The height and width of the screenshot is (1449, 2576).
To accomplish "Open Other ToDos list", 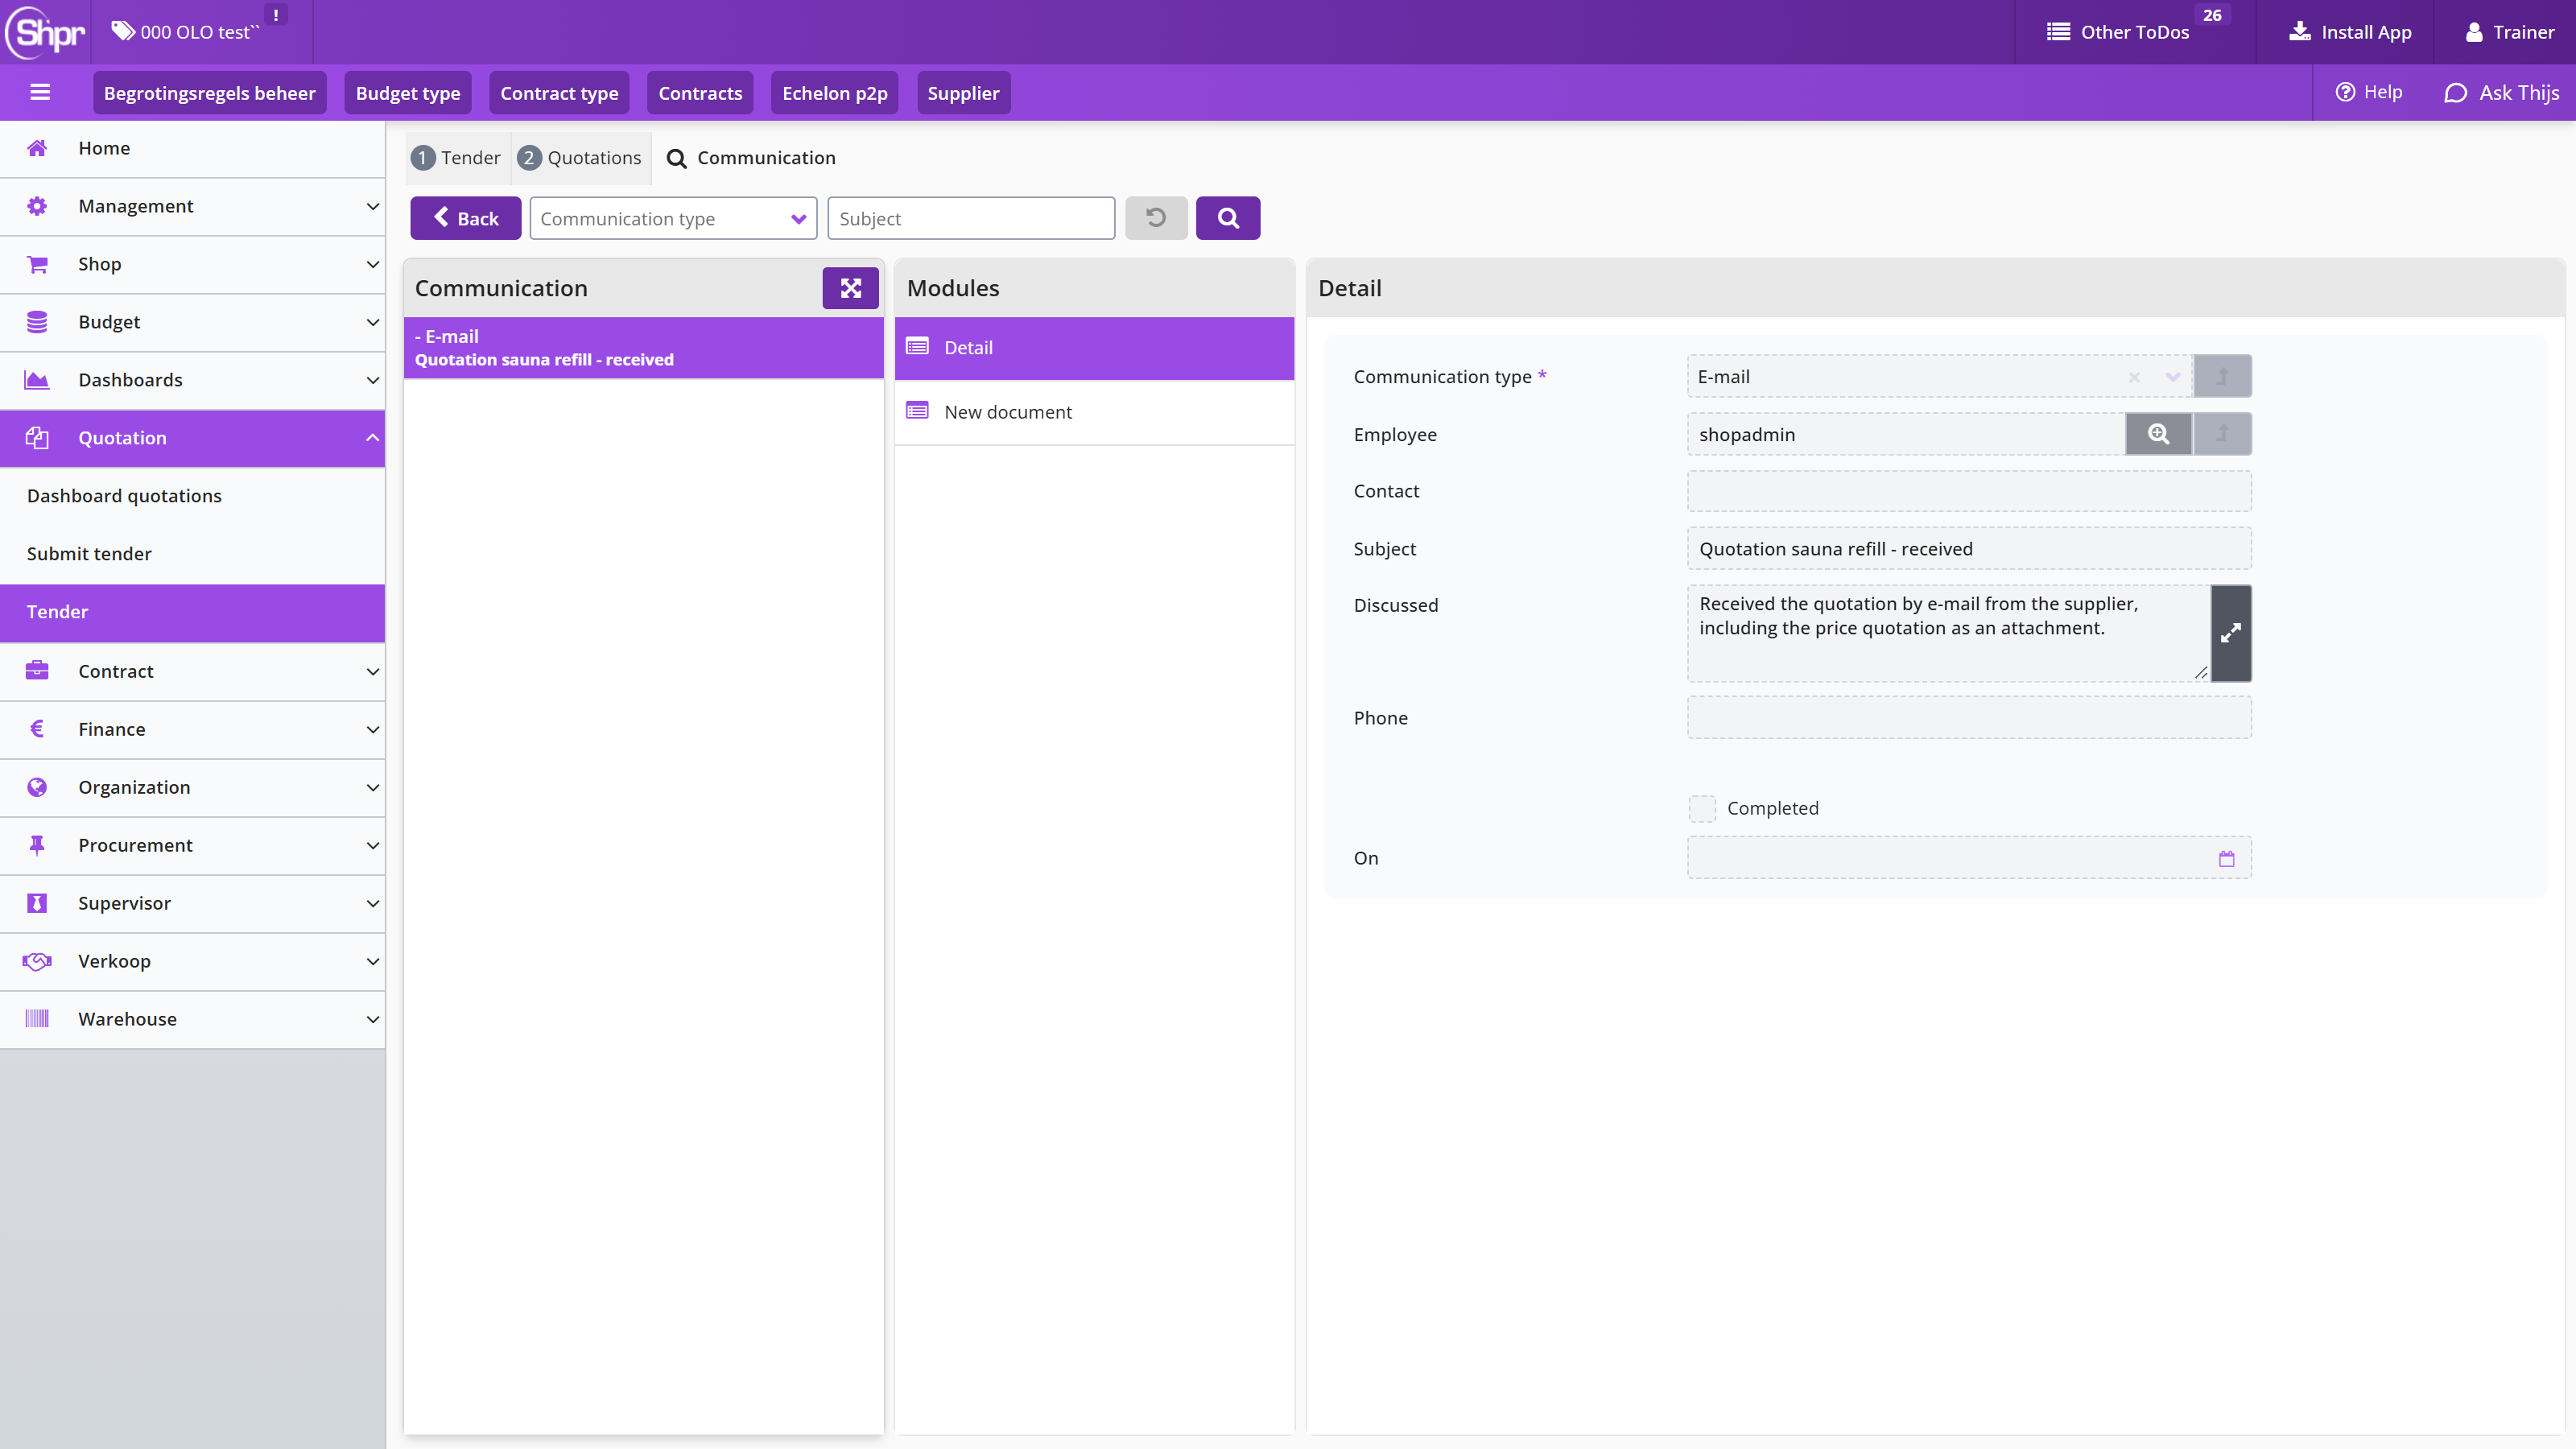I will point(2118,32).
